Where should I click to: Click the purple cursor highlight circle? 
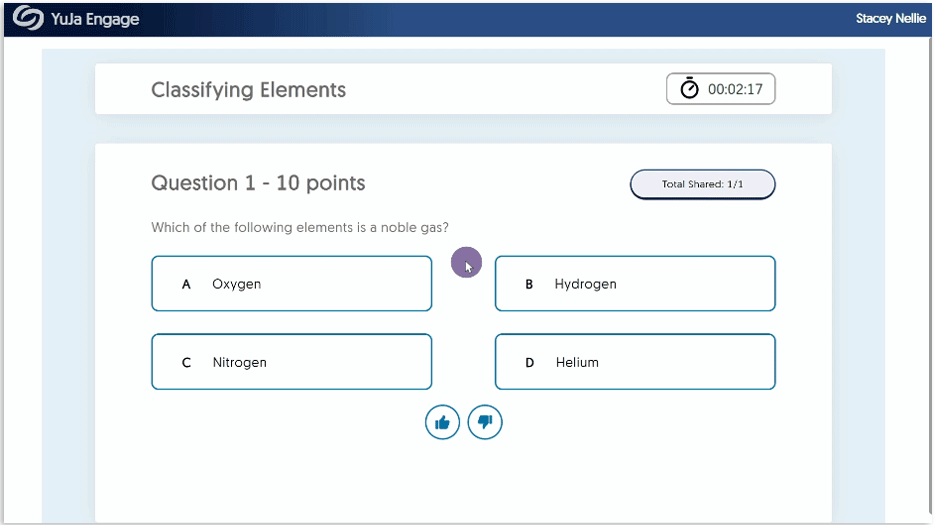466,263
